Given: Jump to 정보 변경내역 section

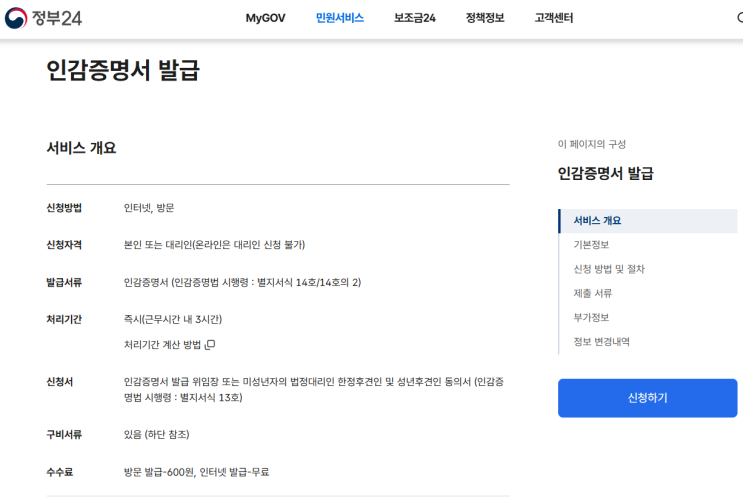Looking at the screenshot, I should 601,341.
